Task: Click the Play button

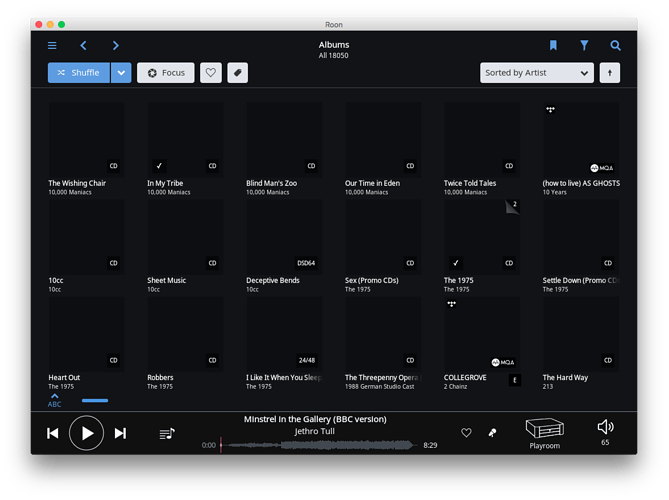Action: (87, 433)
